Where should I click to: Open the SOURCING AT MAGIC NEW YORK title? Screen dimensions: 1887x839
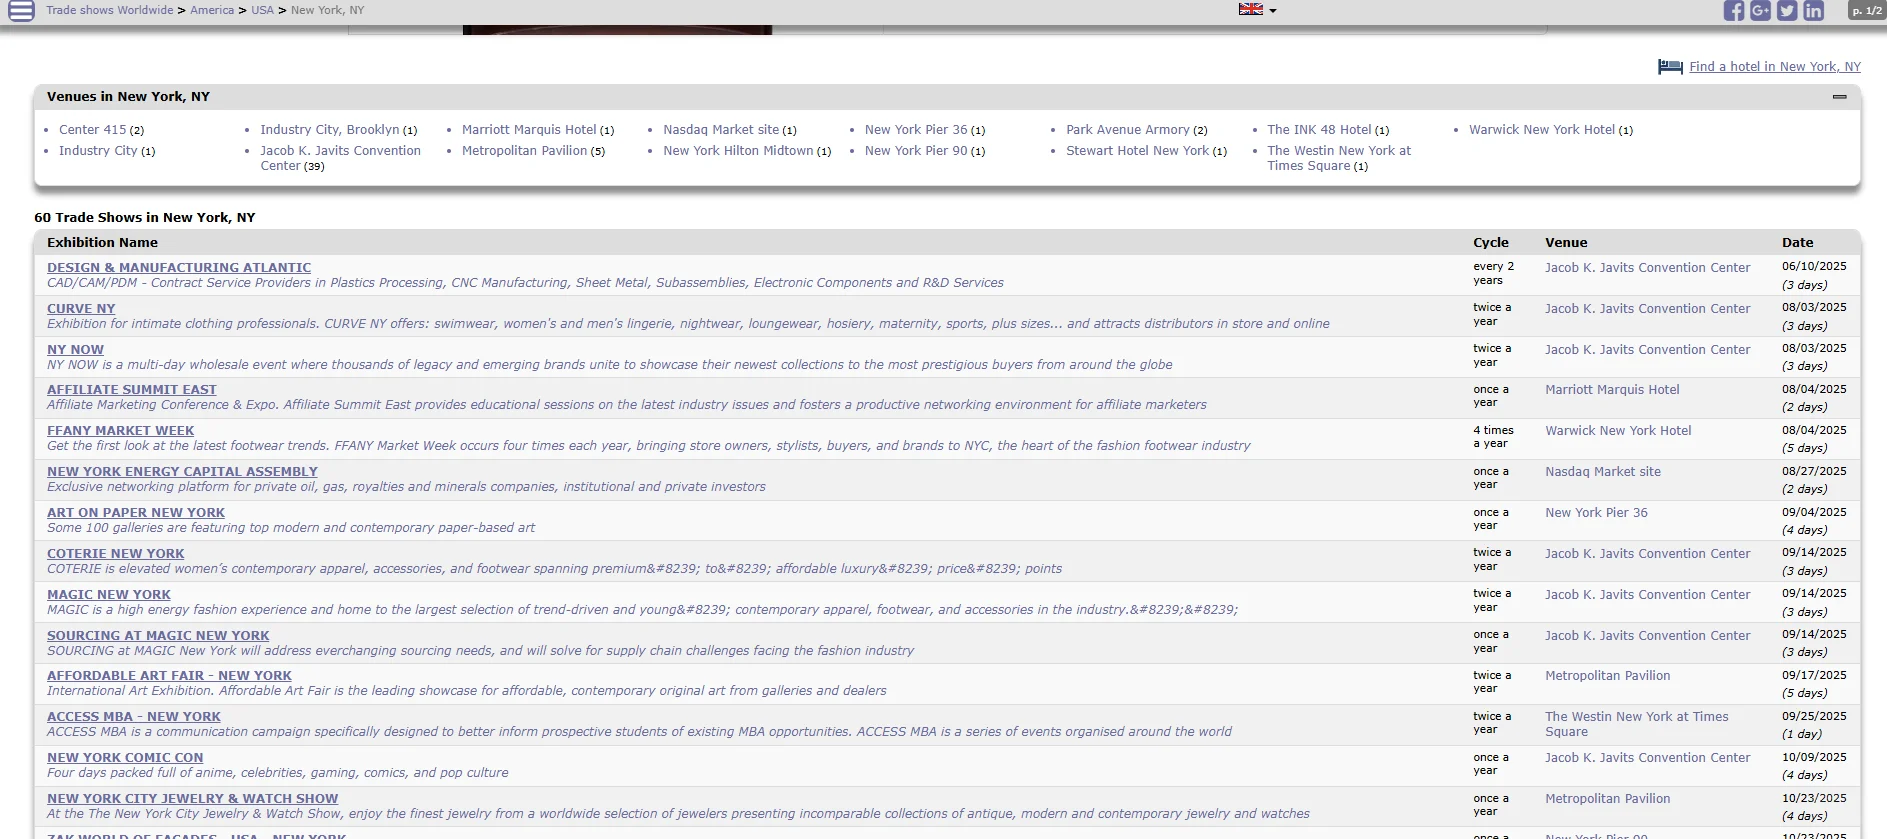(x=158, y=636)
